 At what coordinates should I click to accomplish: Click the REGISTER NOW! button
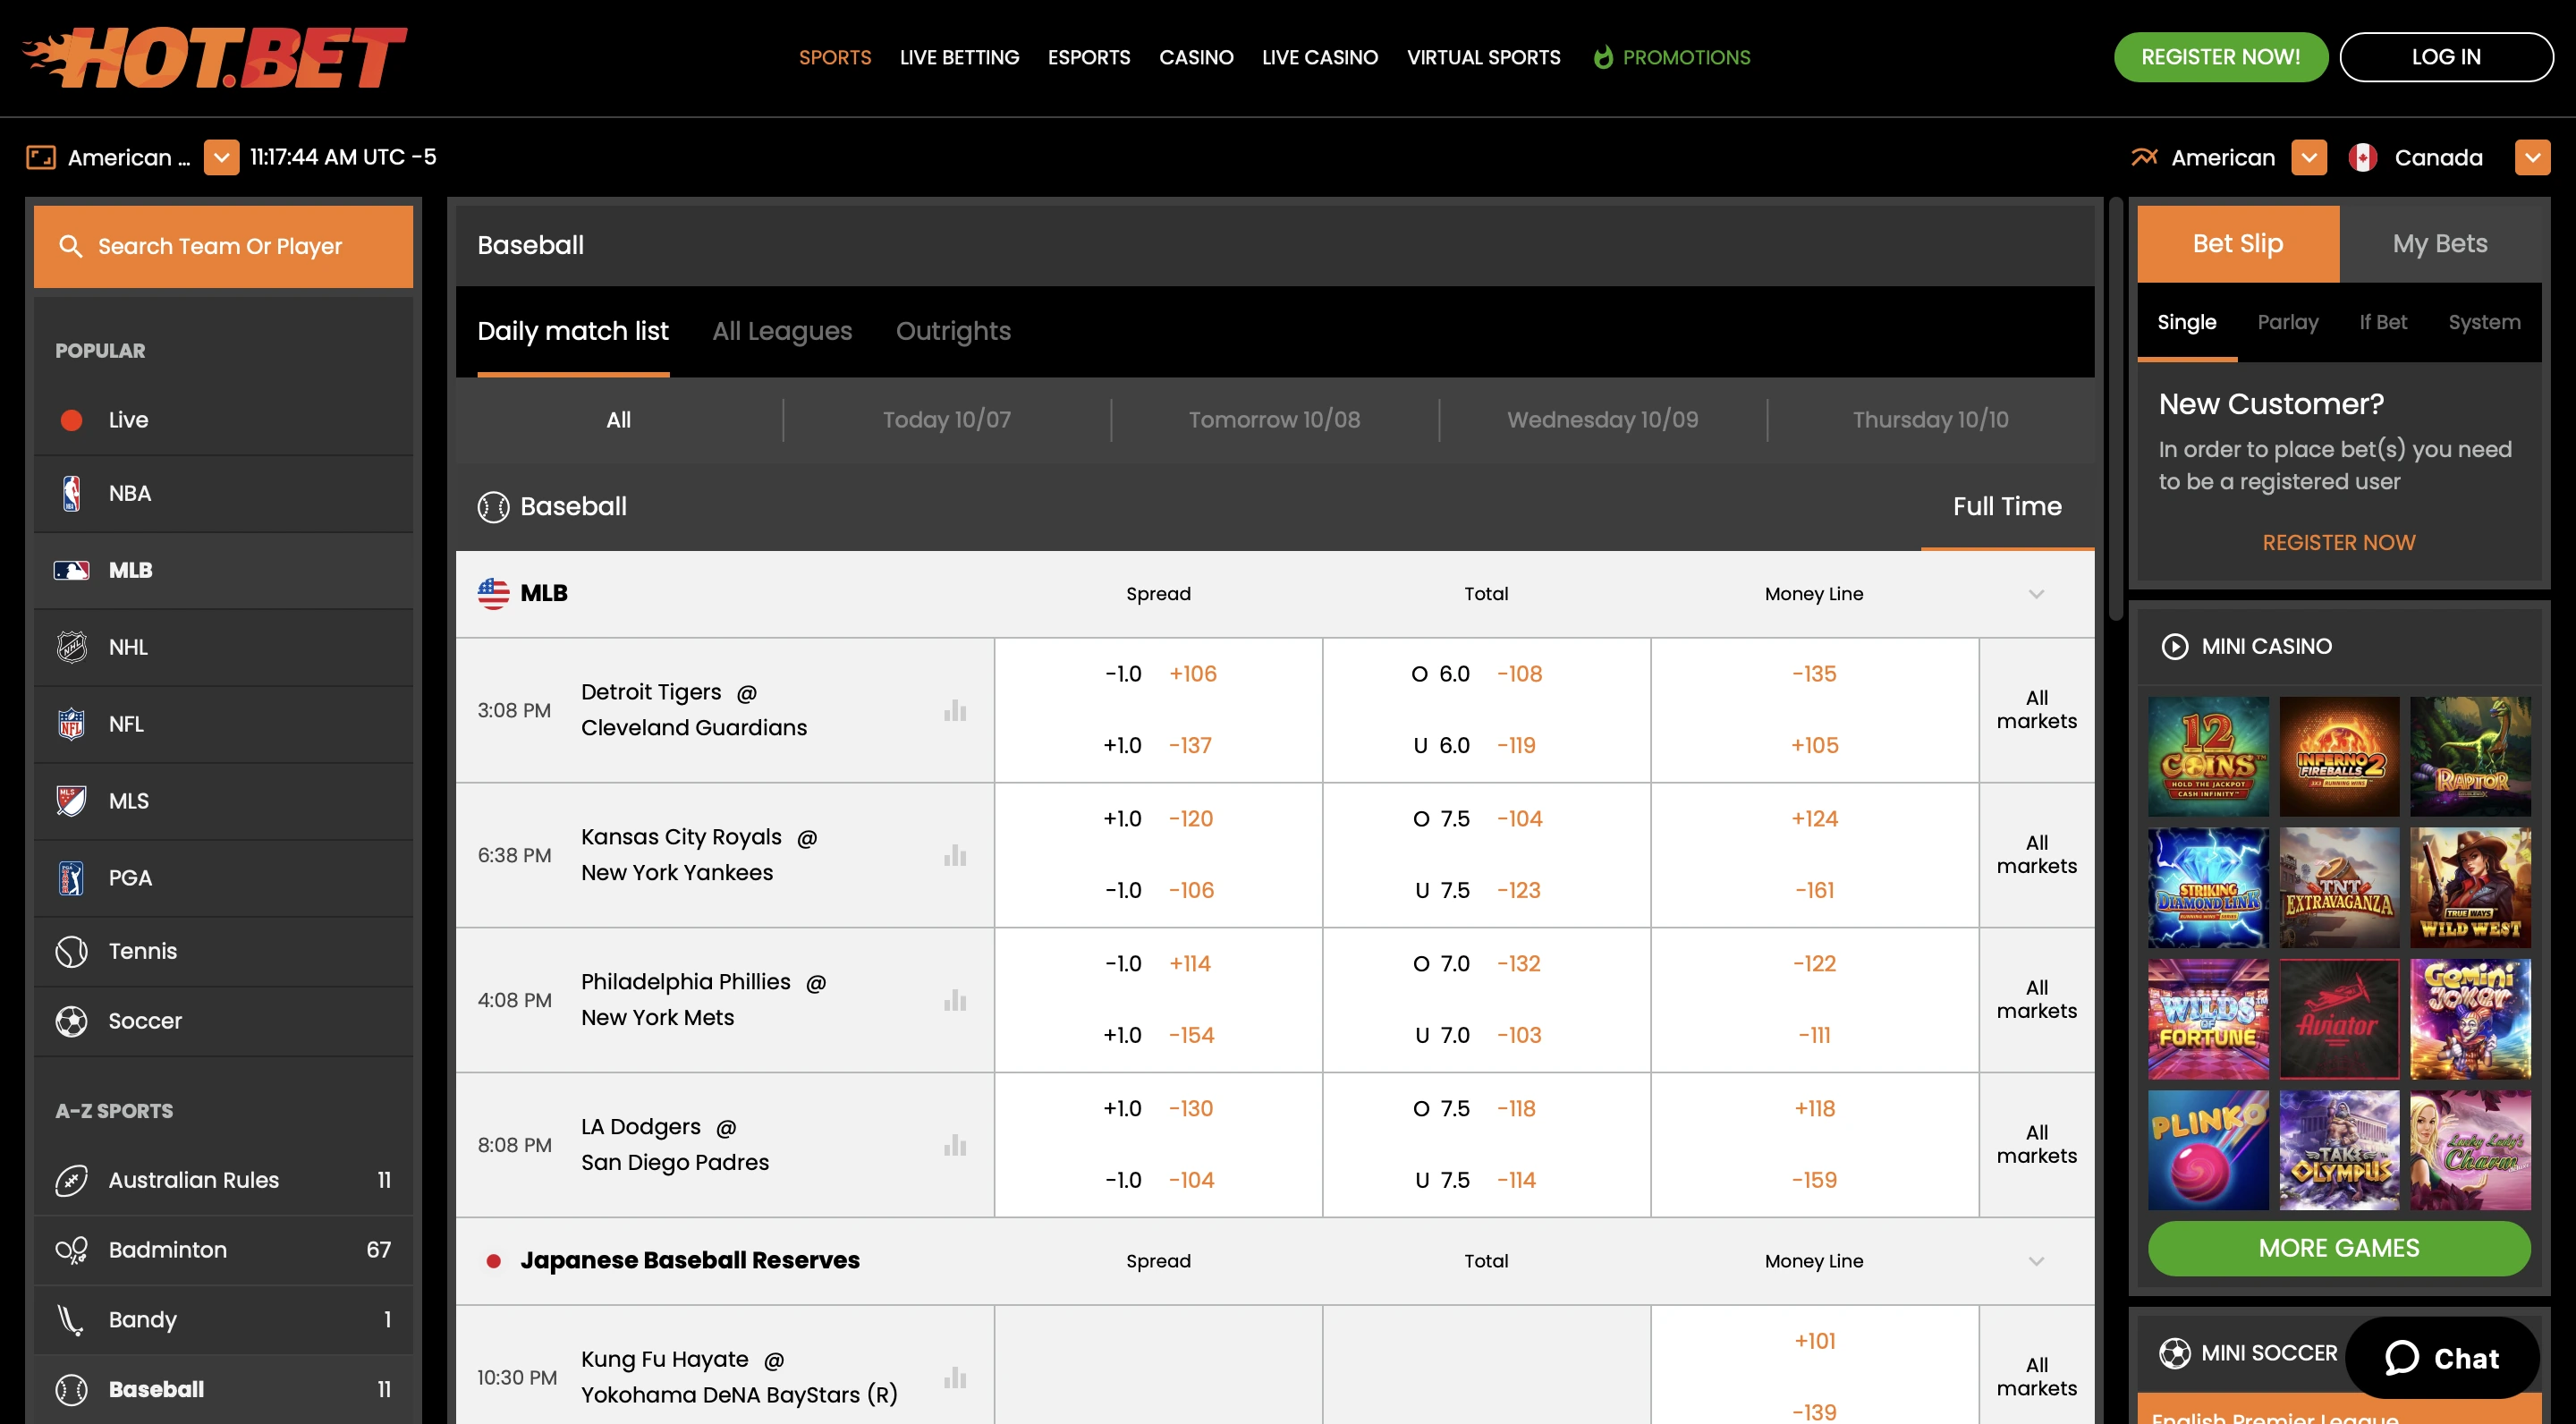point(2221,57)
